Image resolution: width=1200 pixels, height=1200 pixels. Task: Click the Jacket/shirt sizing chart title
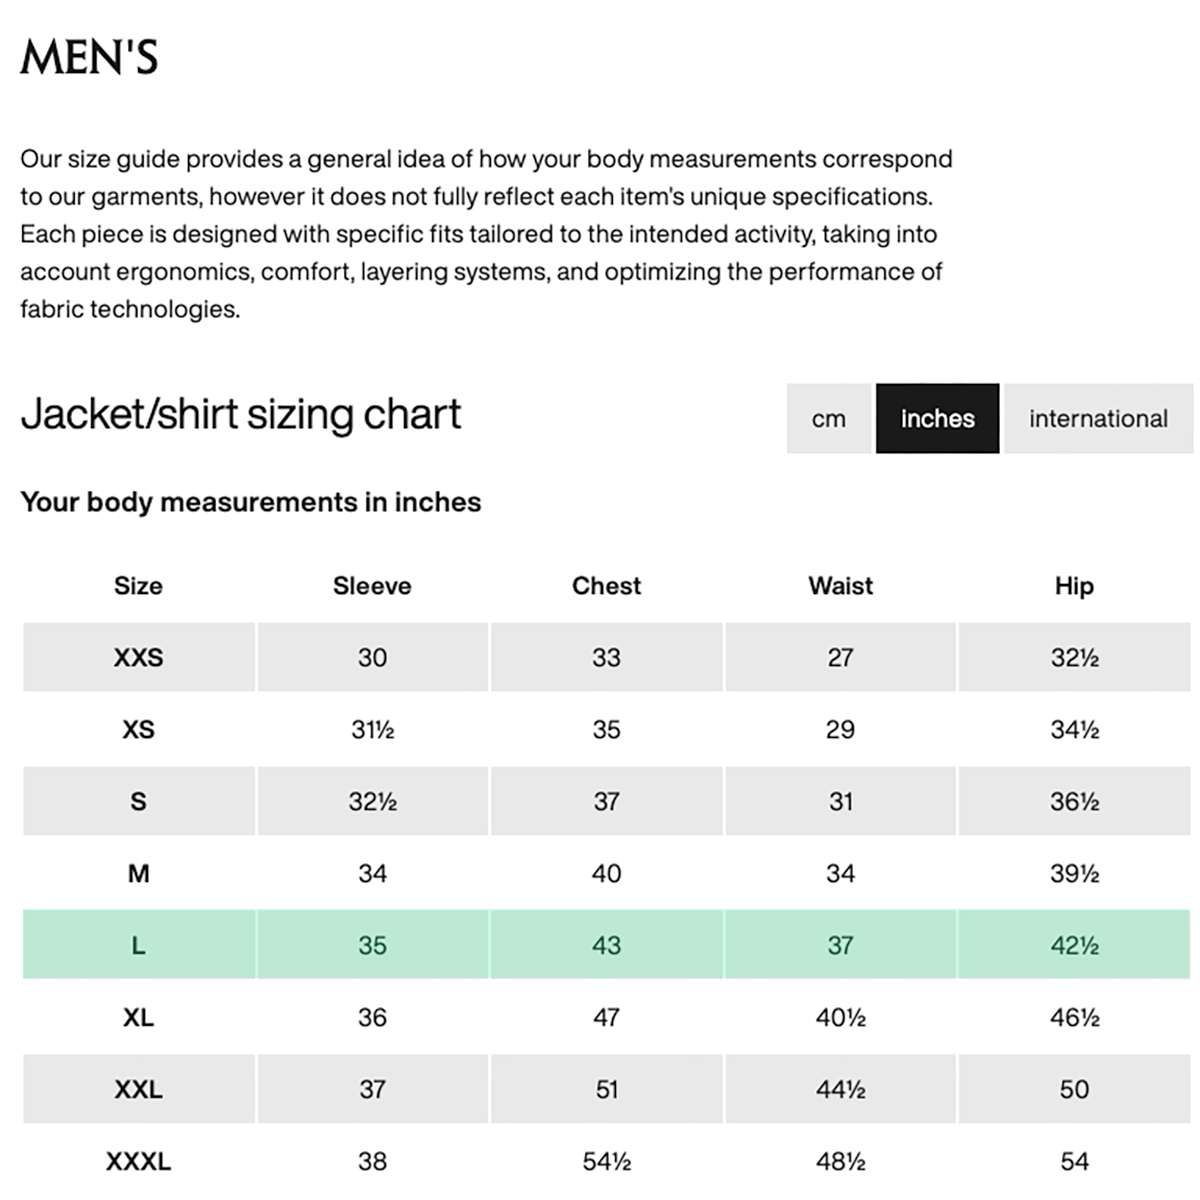[241, 414]
